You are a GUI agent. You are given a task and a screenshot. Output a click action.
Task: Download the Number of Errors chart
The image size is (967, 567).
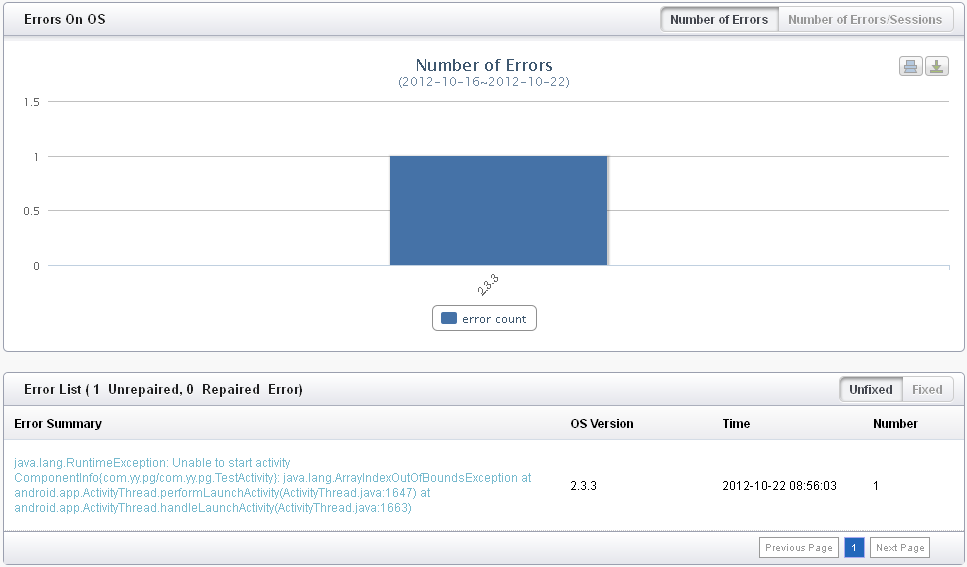click(x=937, y=66)
